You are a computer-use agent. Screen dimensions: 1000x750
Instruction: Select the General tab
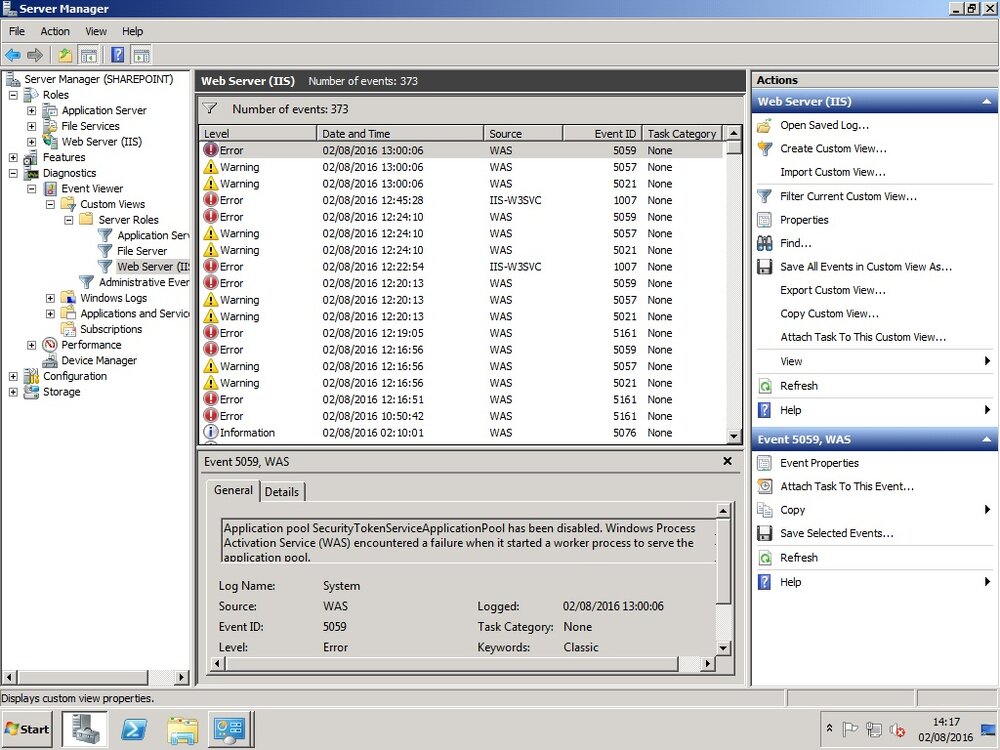233,490
